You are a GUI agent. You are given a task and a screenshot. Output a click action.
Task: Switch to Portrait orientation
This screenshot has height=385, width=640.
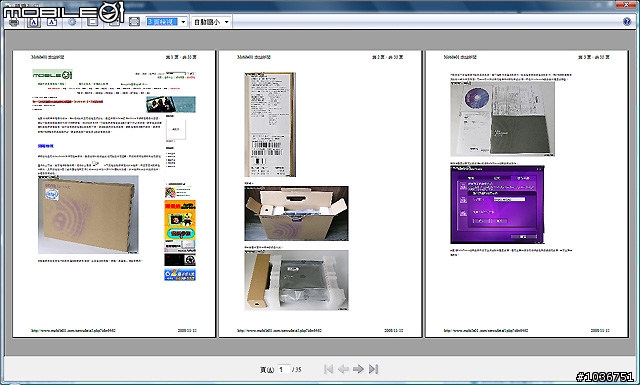point(33,22)
